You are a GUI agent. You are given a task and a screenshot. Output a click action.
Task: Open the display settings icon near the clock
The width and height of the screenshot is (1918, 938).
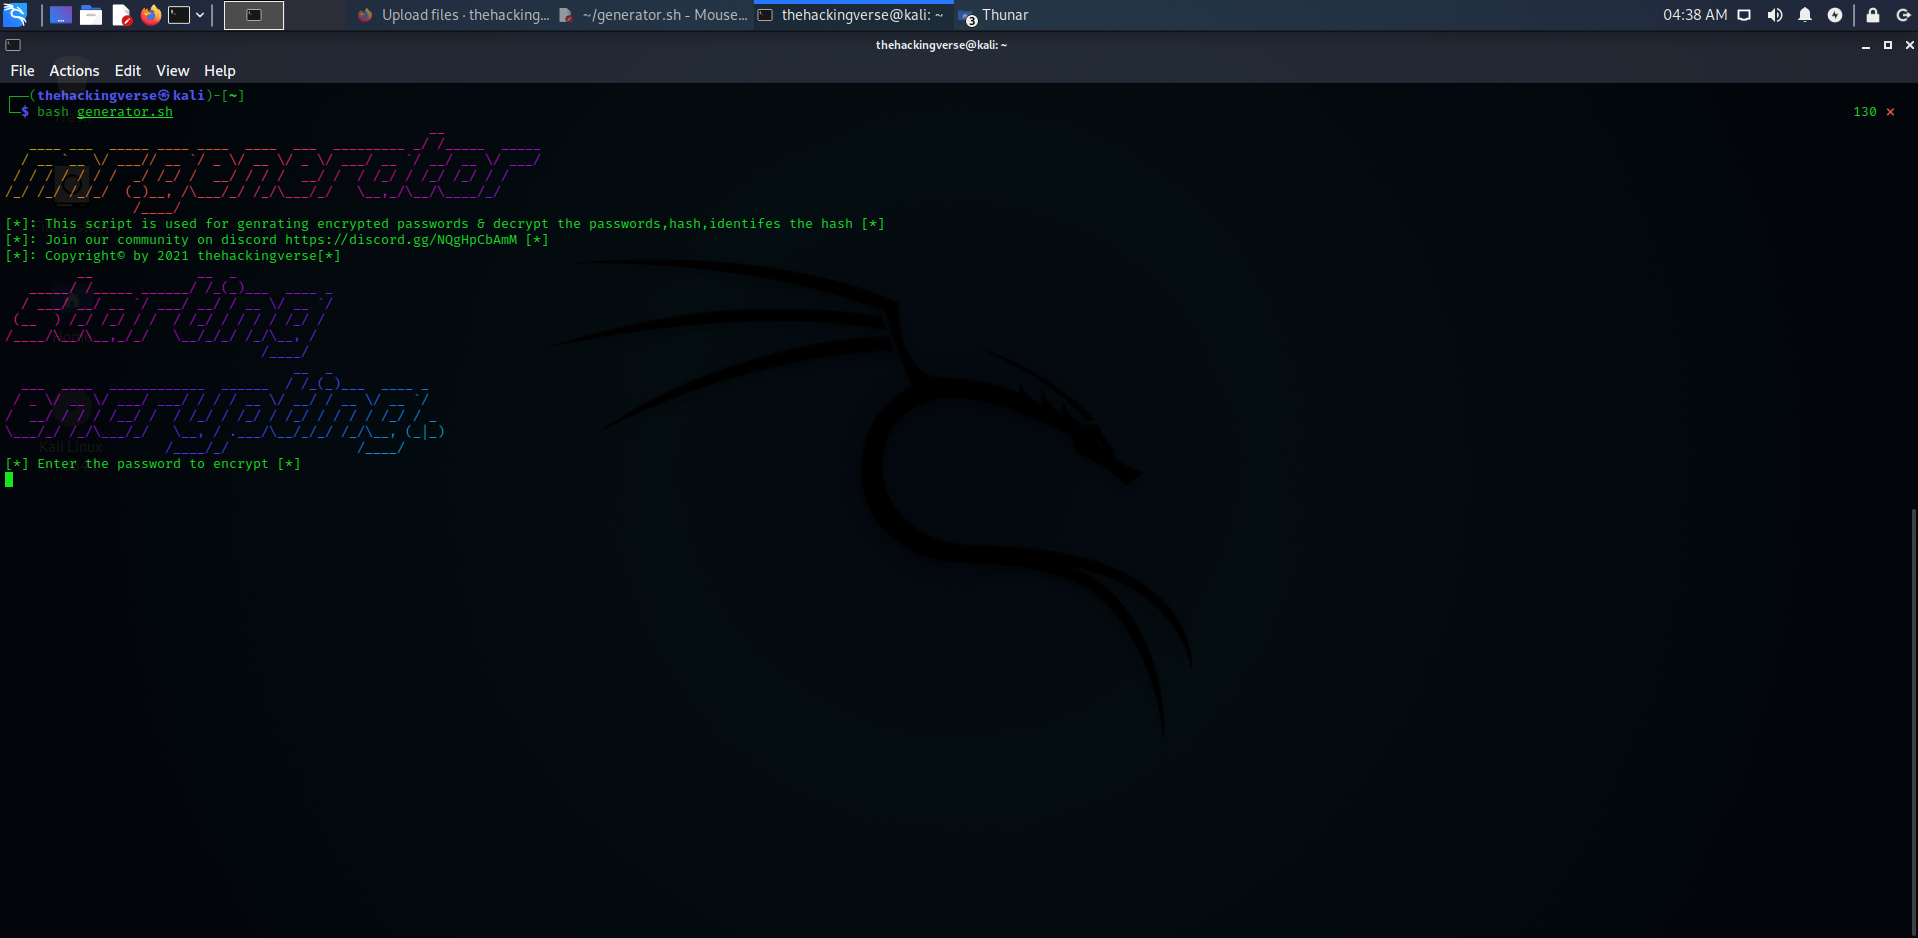[x=1744, y=15]
